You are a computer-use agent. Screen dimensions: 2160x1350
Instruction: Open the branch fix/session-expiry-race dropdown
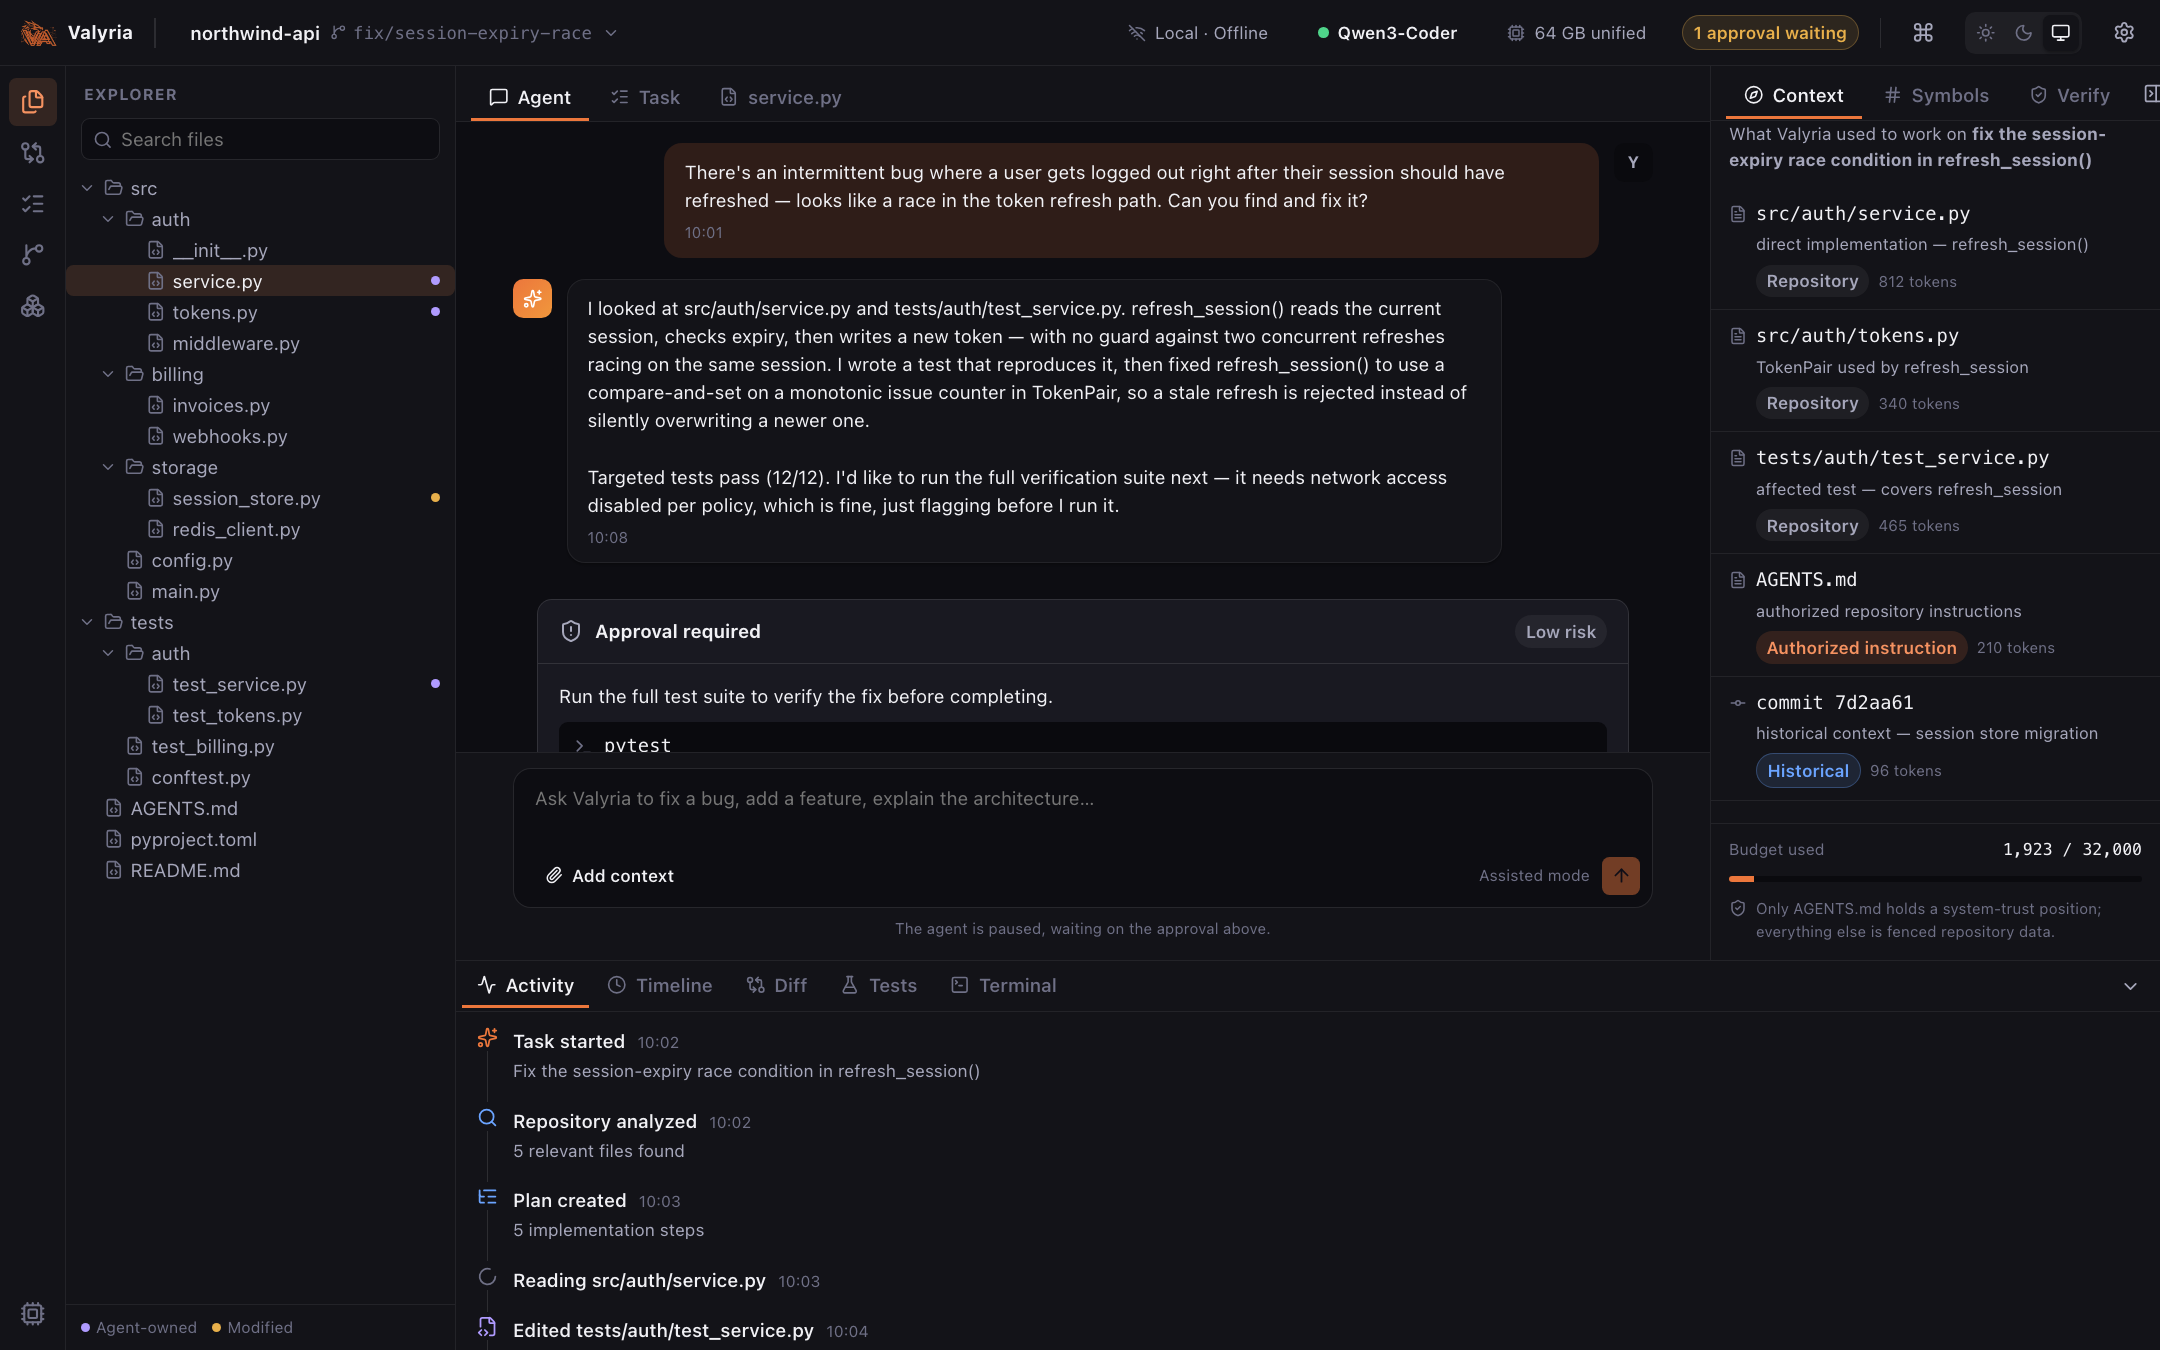[474, 33]
